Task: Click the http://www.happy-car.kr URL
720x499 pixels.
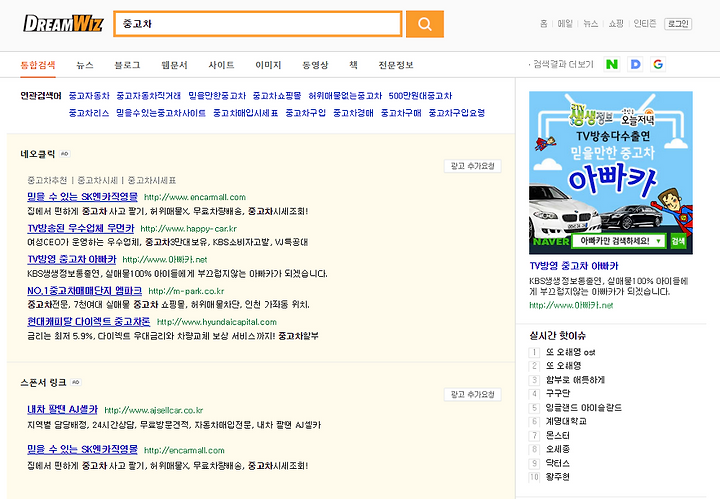Action: pyautogui.click(x=189, y=229)
